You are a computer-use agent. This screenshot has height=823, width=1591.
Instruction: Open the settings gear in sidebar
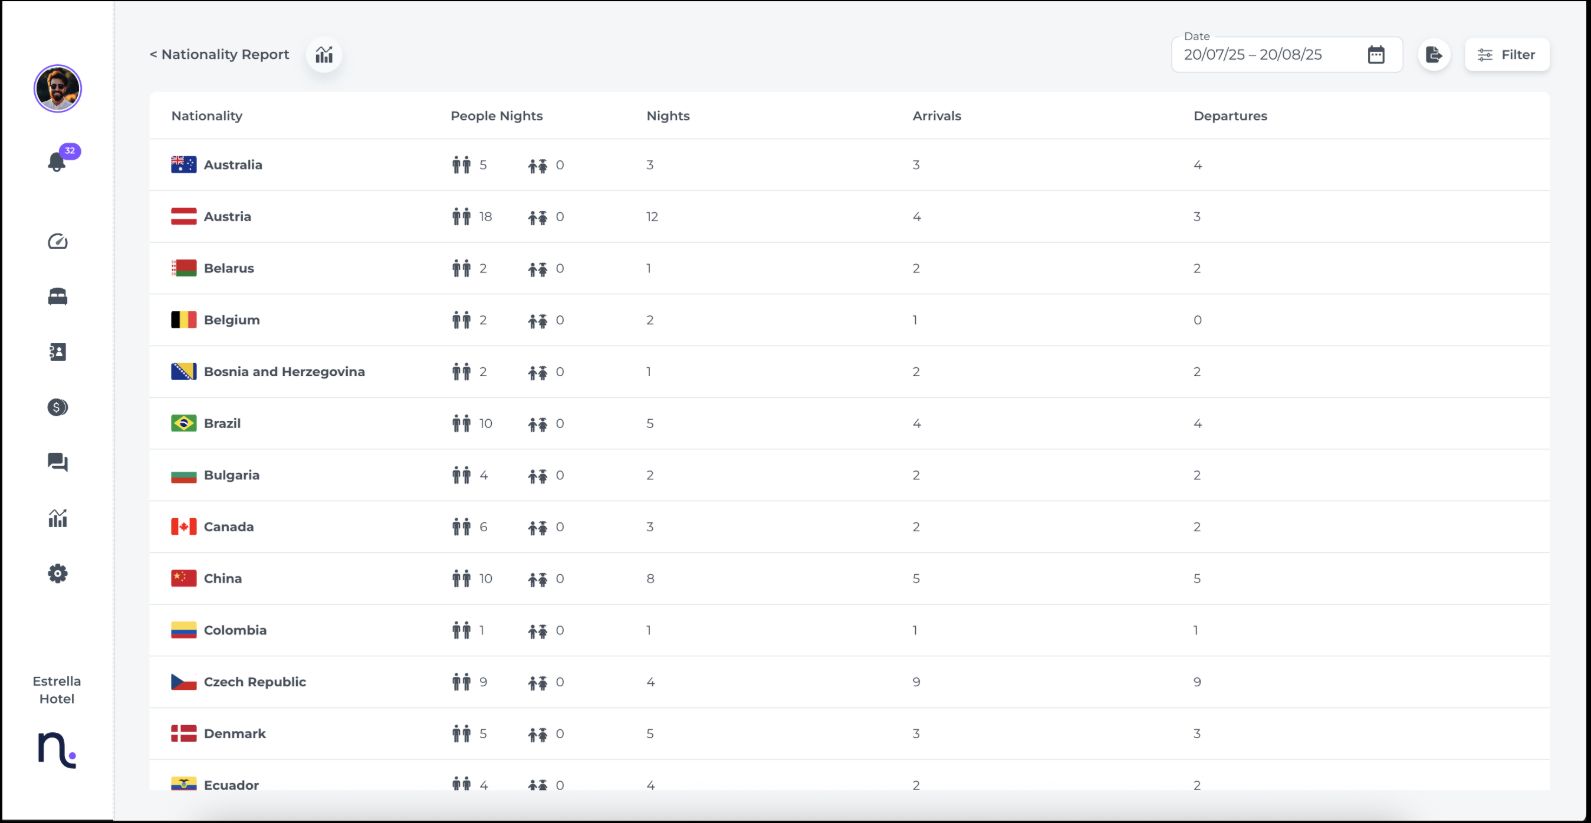[x=58, y=574]
